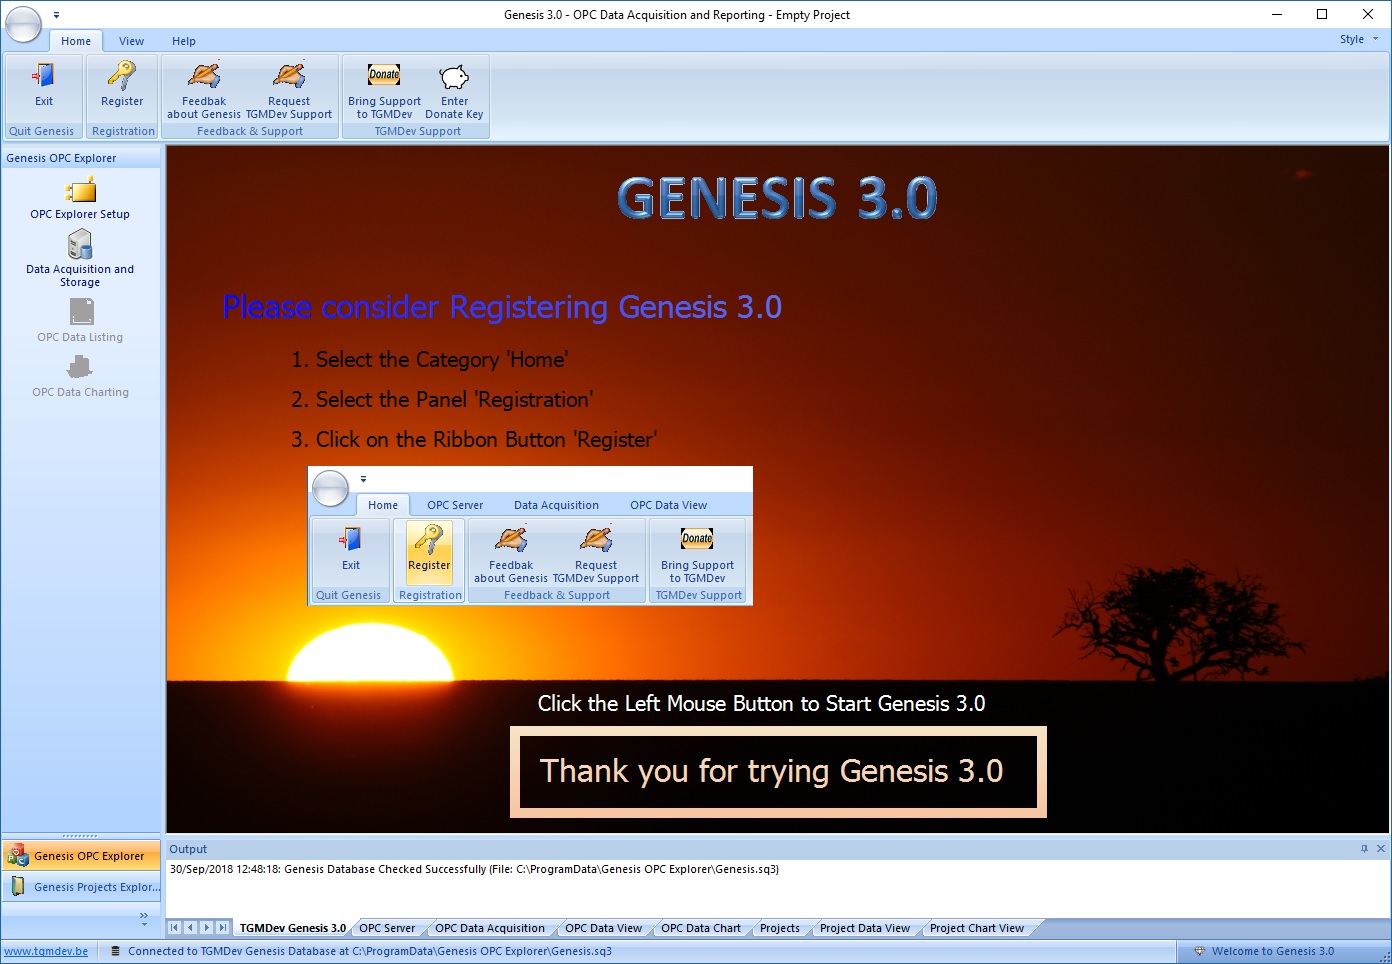
Task: Open the Register key icon
Action: click(122, 75)
